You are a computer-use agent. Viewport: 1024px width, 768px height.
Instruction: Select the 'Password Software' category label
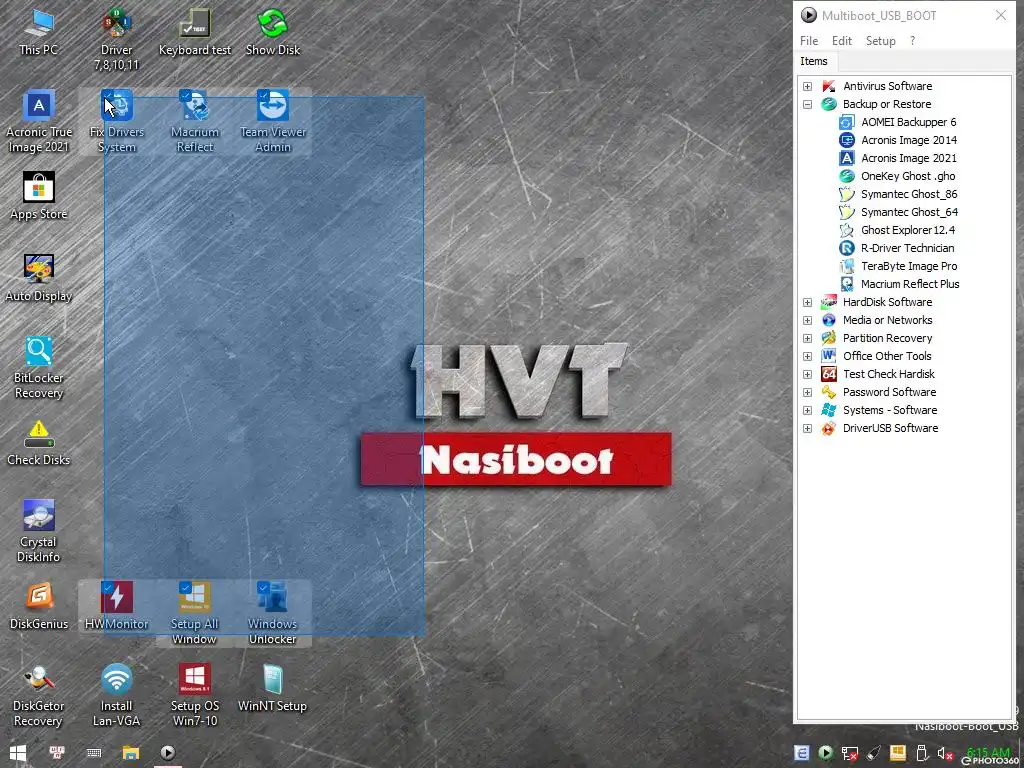tap(889, 392)
